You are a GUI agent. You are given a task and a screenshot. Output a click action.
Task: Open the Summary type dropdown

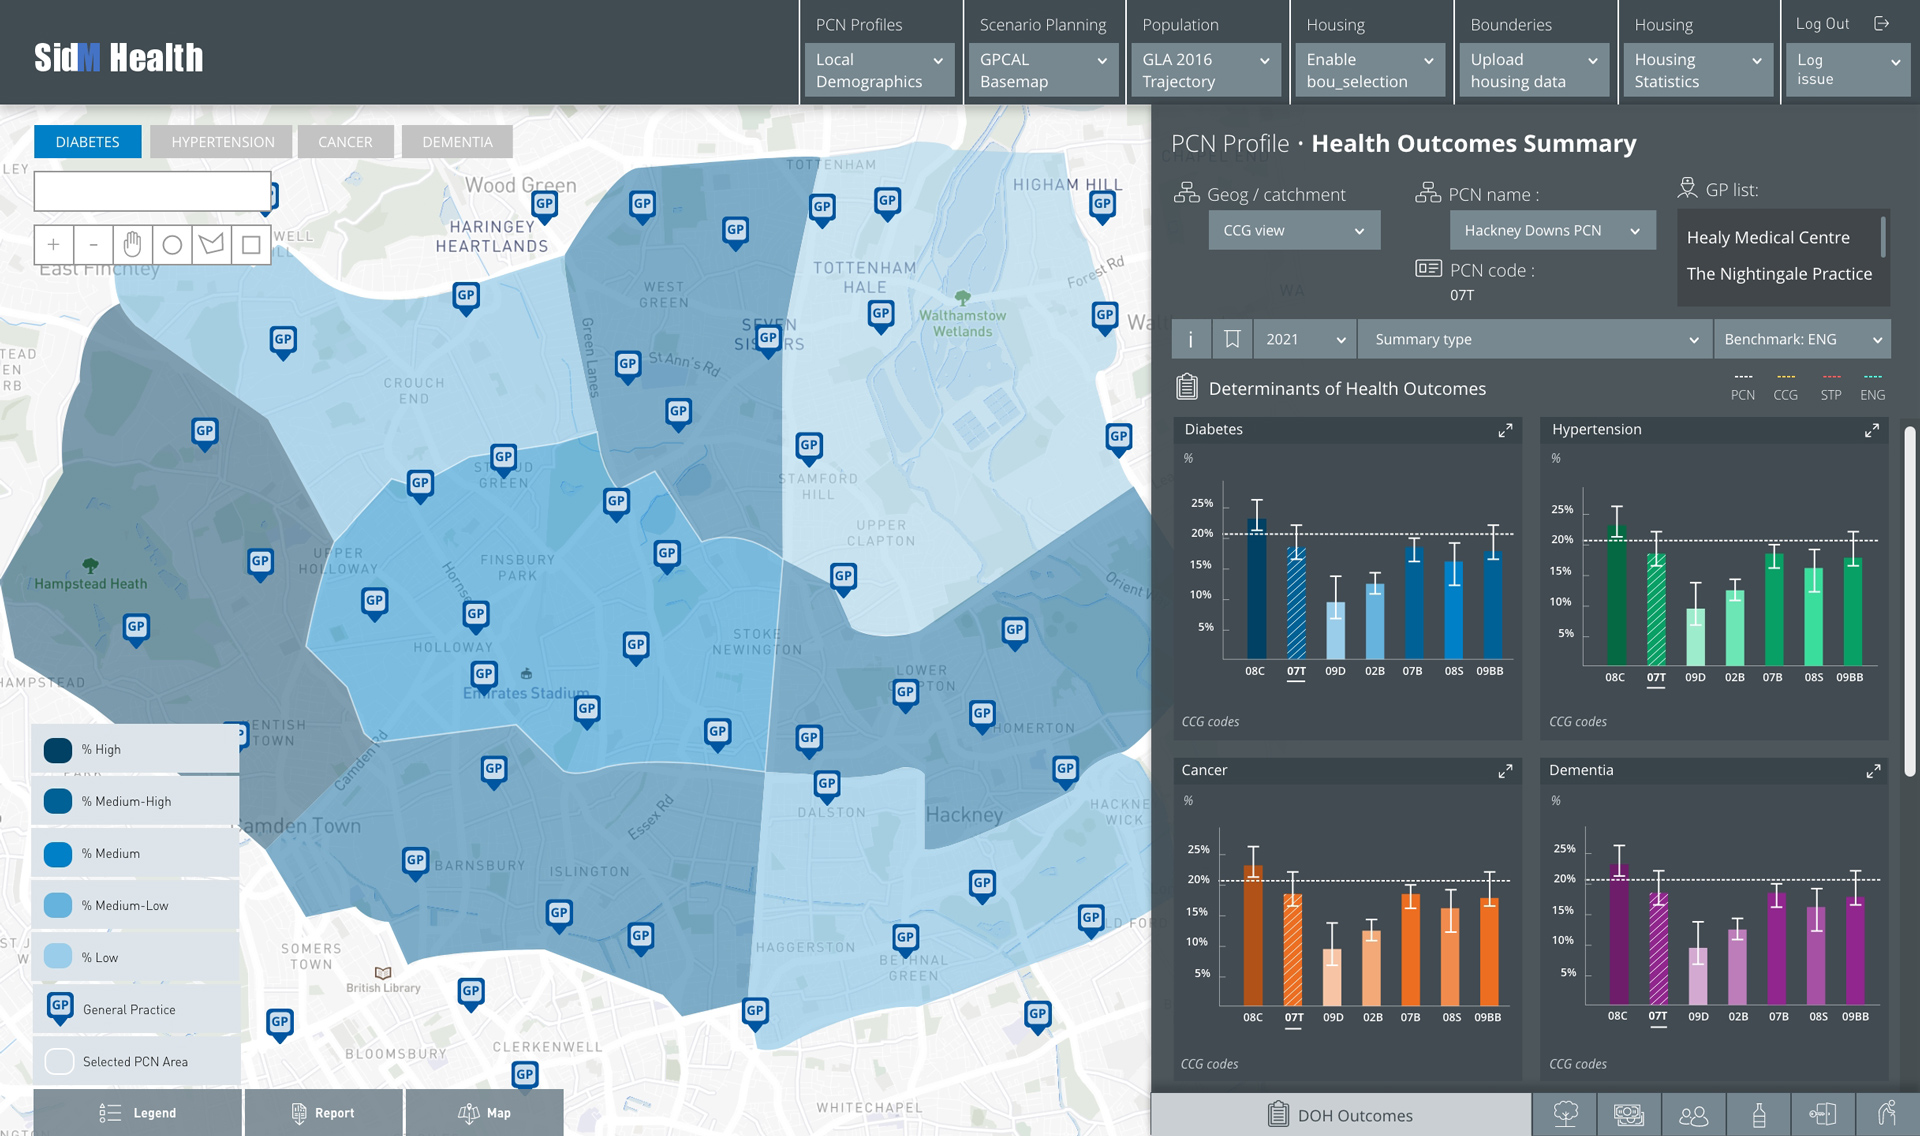(1534, 339)
